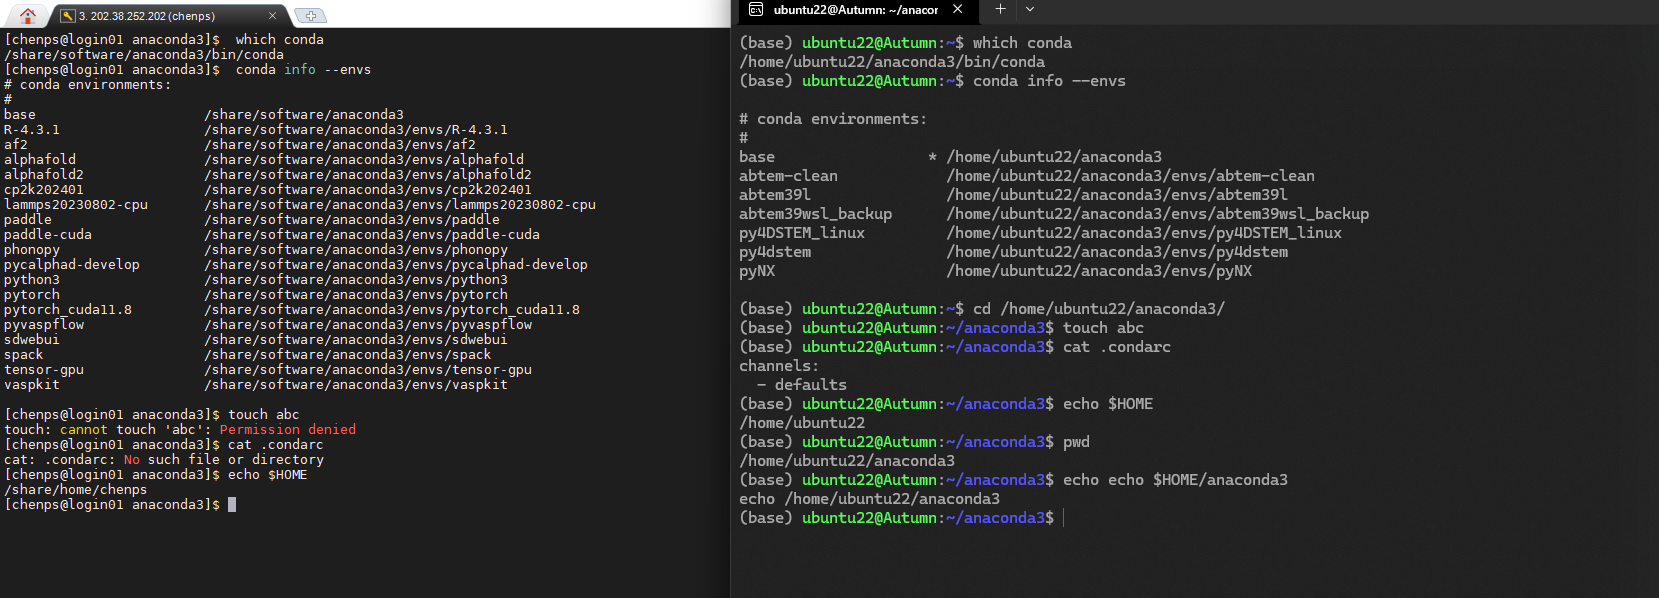
Task: Click the asterisk marking the active base environment
Action: point(932,157)
